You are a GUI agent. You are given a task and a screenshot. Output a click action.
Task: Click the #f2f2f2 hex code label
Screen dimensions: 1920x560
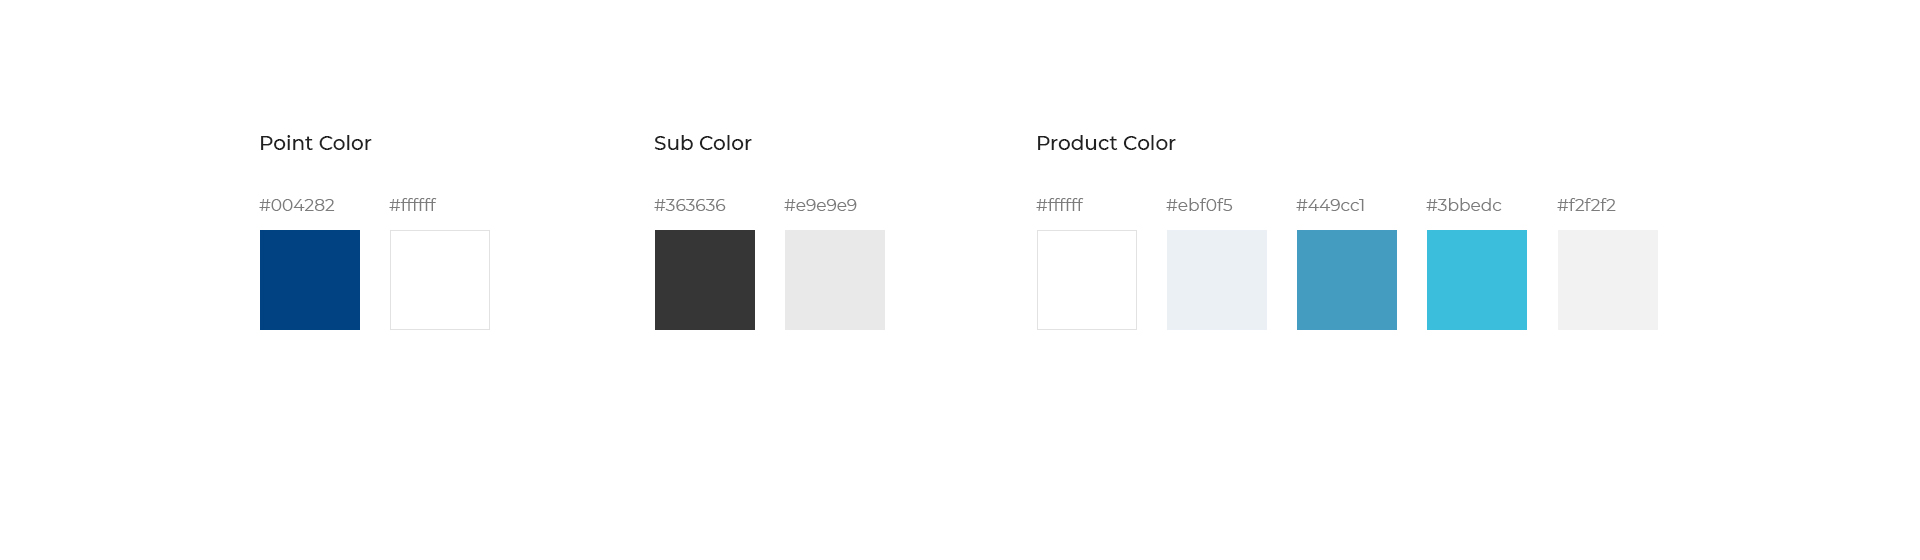(x=1586, y=205)
